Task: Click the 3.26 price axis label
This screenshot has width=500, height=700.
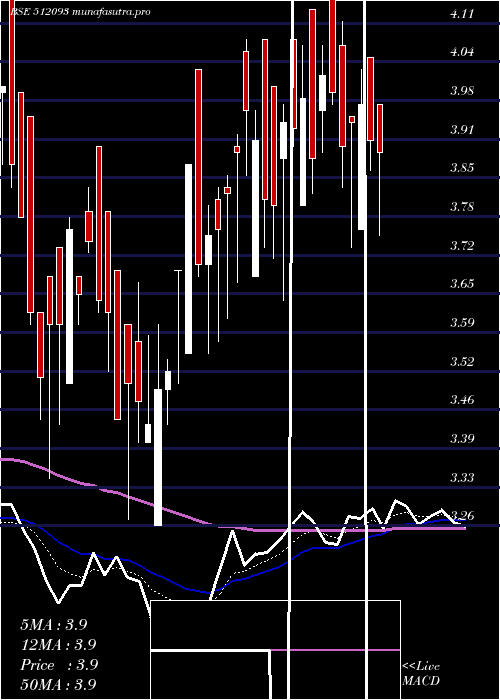Action: click(462, 516)
